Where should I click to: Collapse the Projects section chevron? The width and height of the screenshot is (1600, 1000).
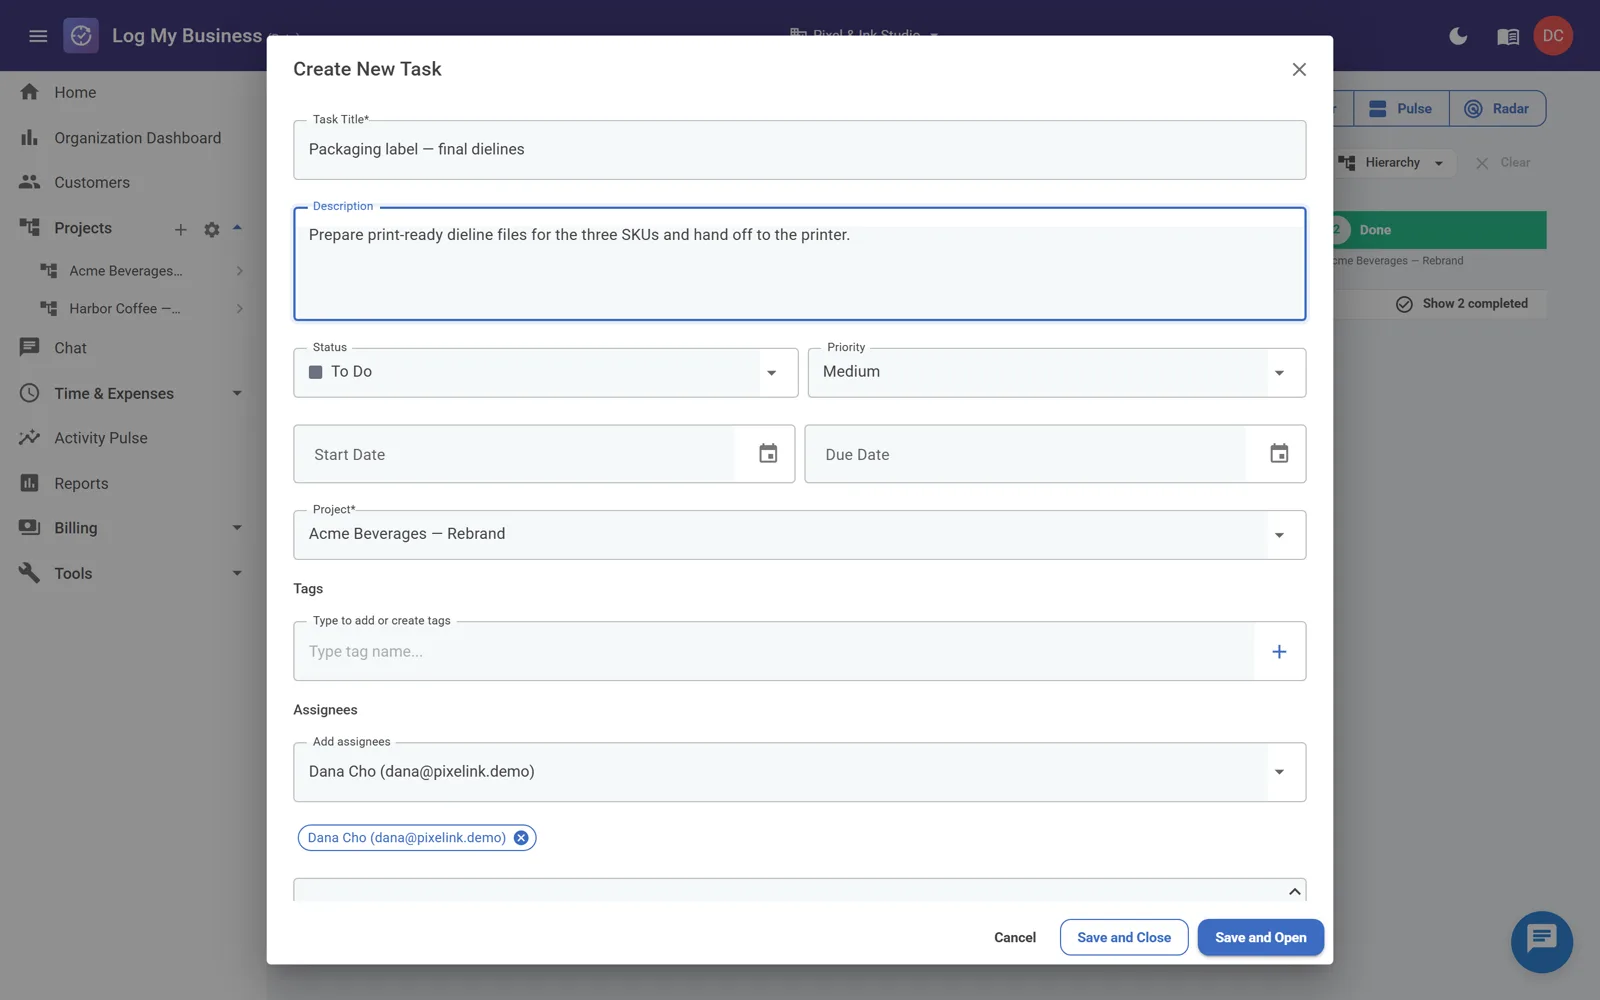point(238,228)
